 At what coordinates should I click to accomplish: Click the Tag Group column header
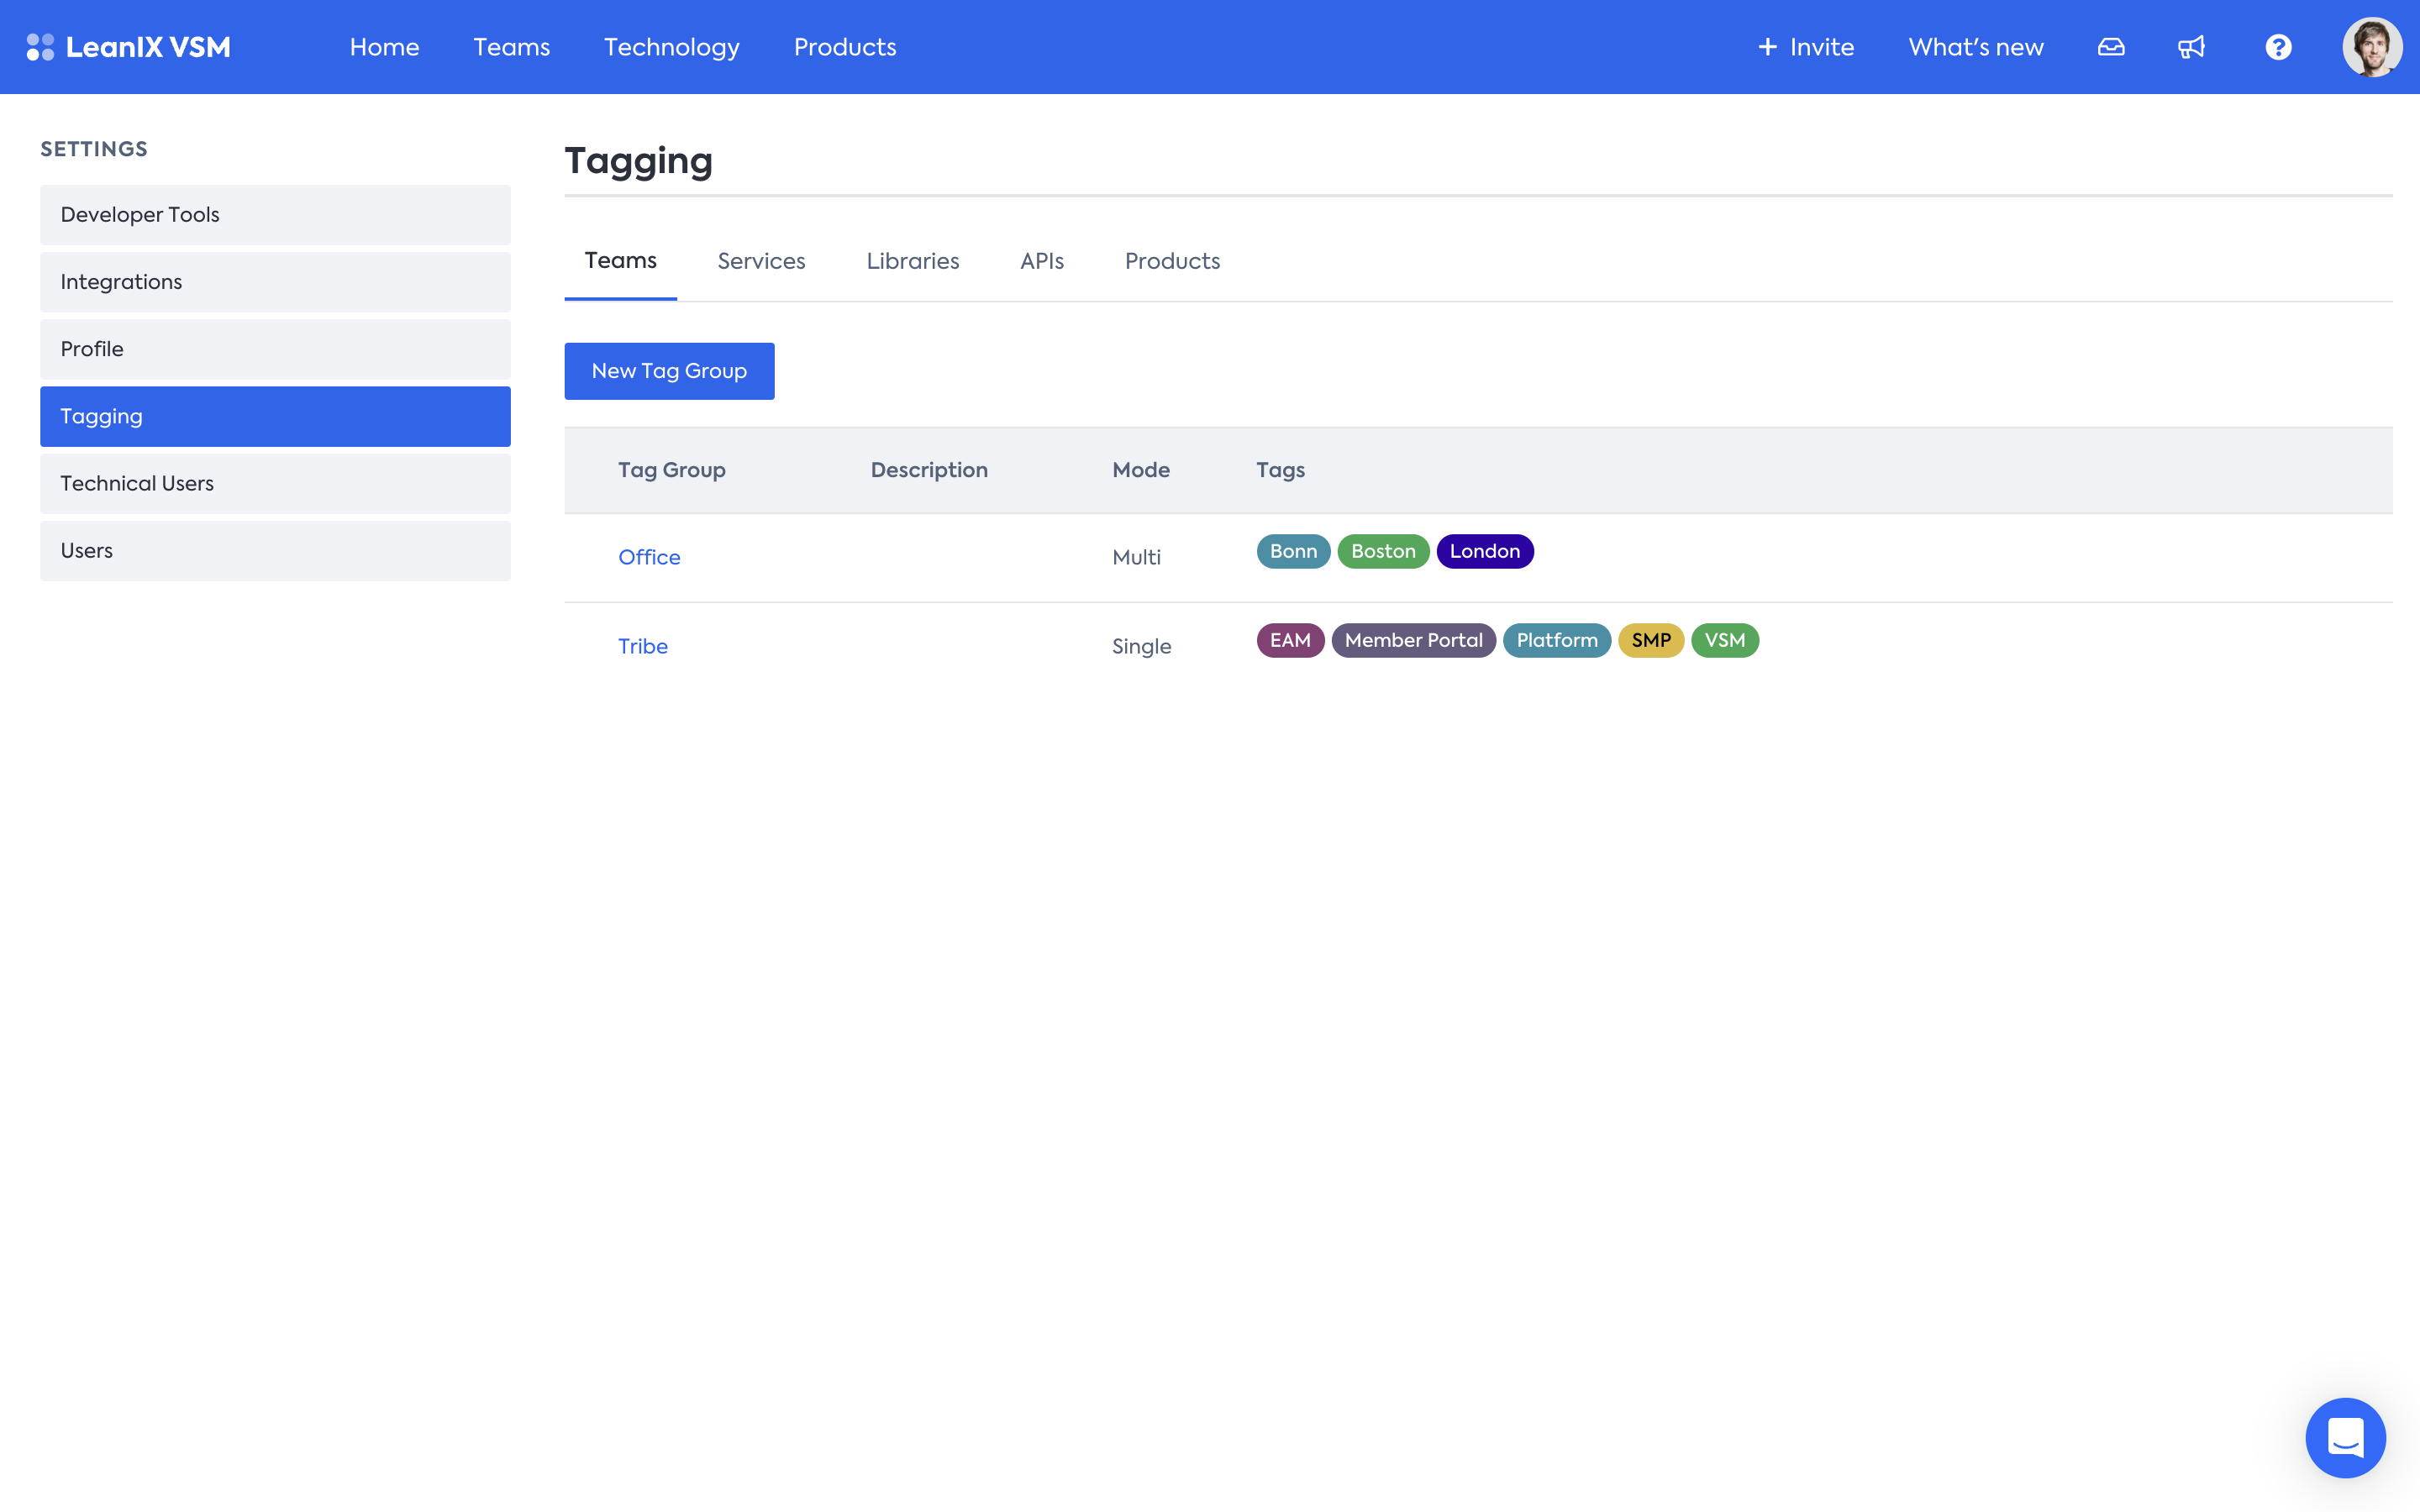(x=672, y=470)
